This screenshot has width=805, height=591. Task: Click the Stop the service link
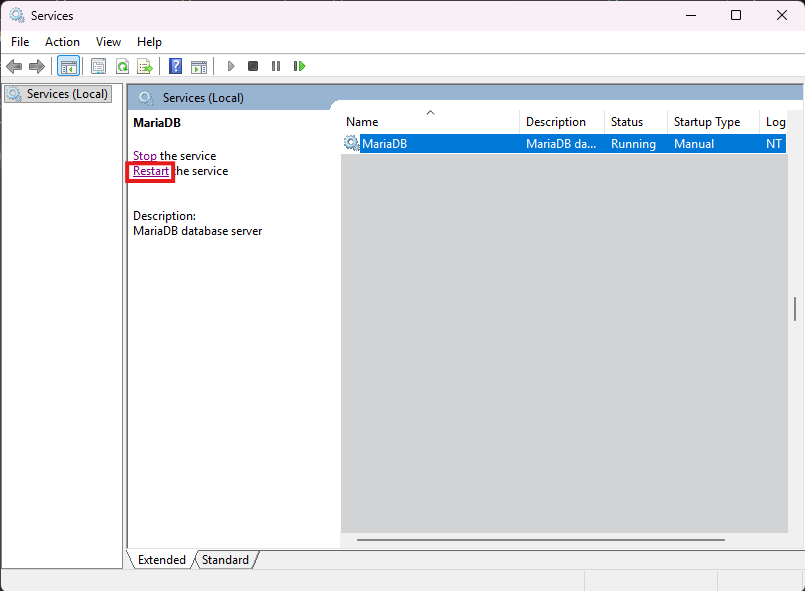(145, 156)
